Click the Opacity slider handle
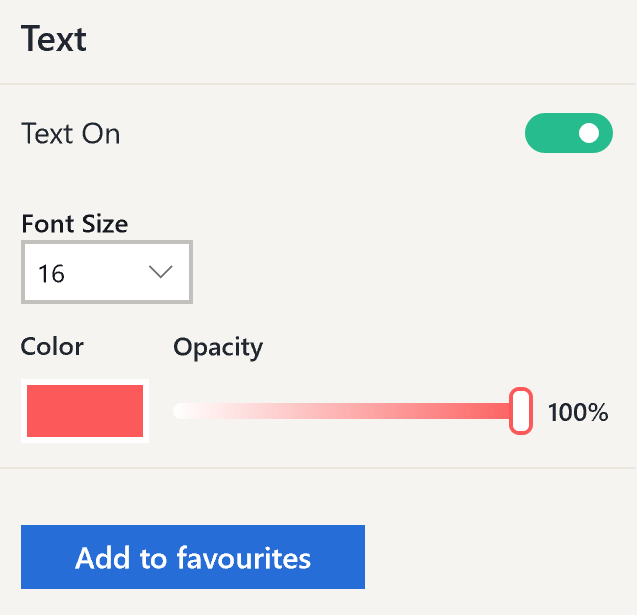 (520, 411)
